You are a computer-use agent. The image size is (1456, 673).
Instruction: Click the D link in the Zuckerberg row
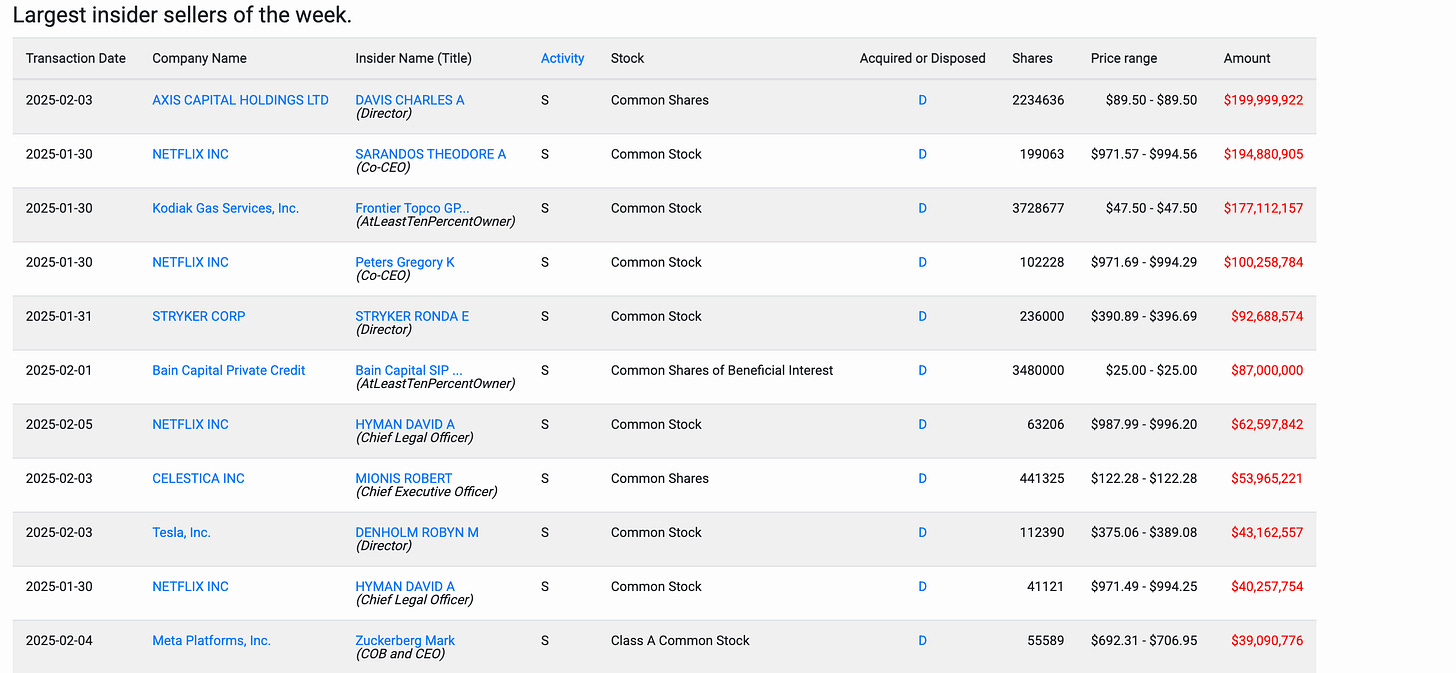pos(922,640)
